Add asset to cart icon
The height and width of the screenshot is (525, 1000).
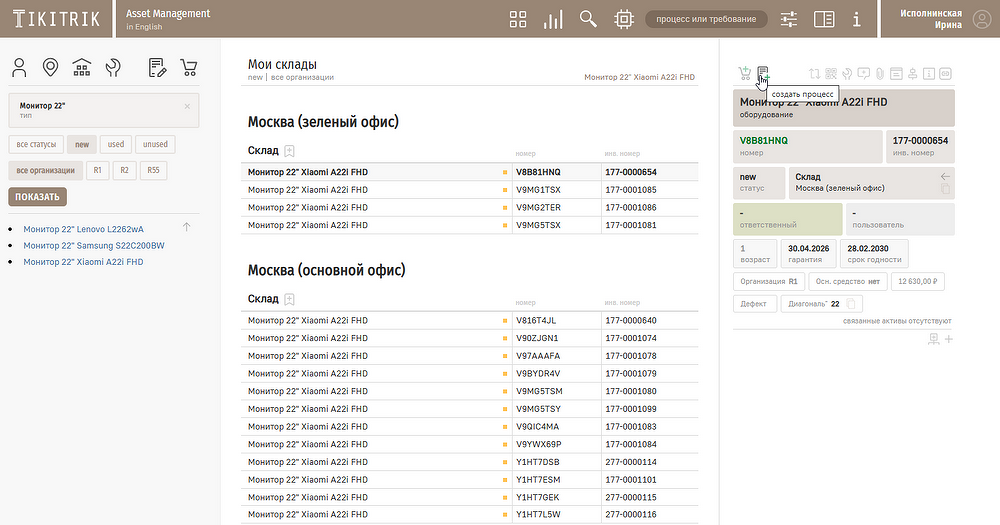[744, 72]
